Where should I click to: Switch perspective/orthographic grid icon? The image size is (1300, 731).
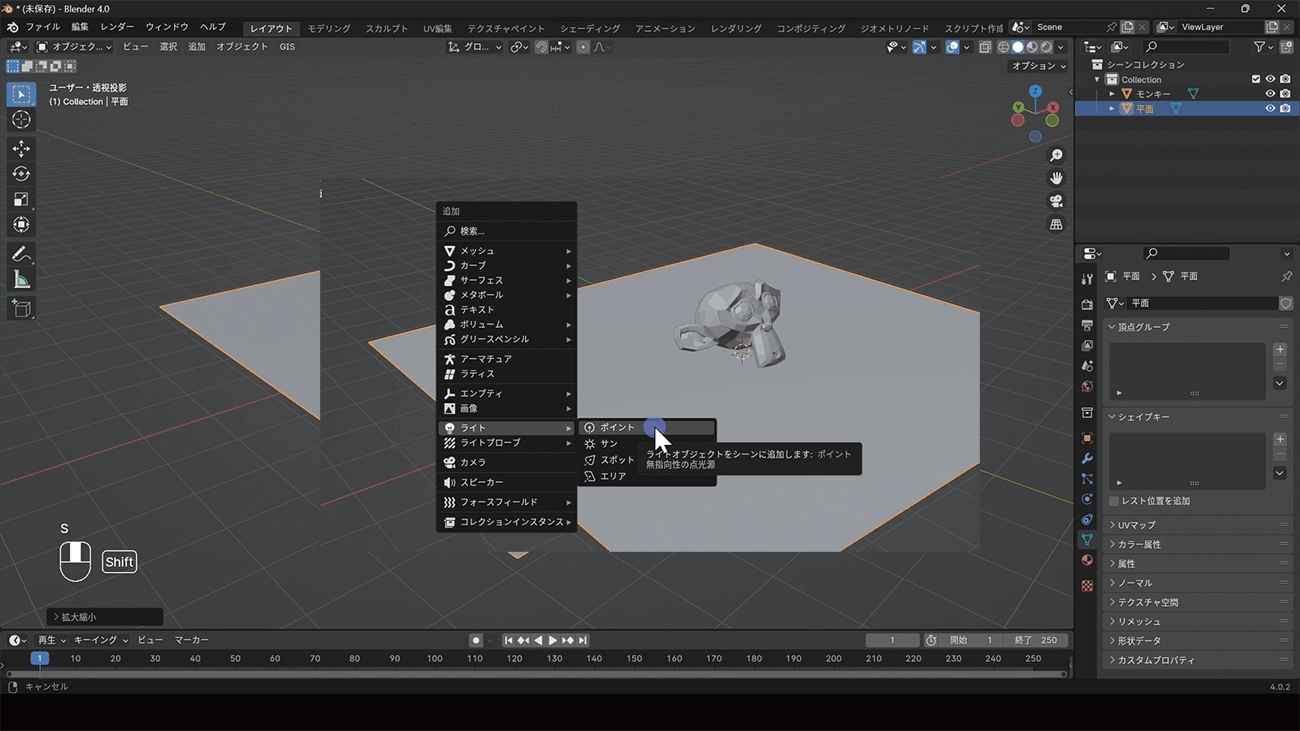[x=1056, y=224]
